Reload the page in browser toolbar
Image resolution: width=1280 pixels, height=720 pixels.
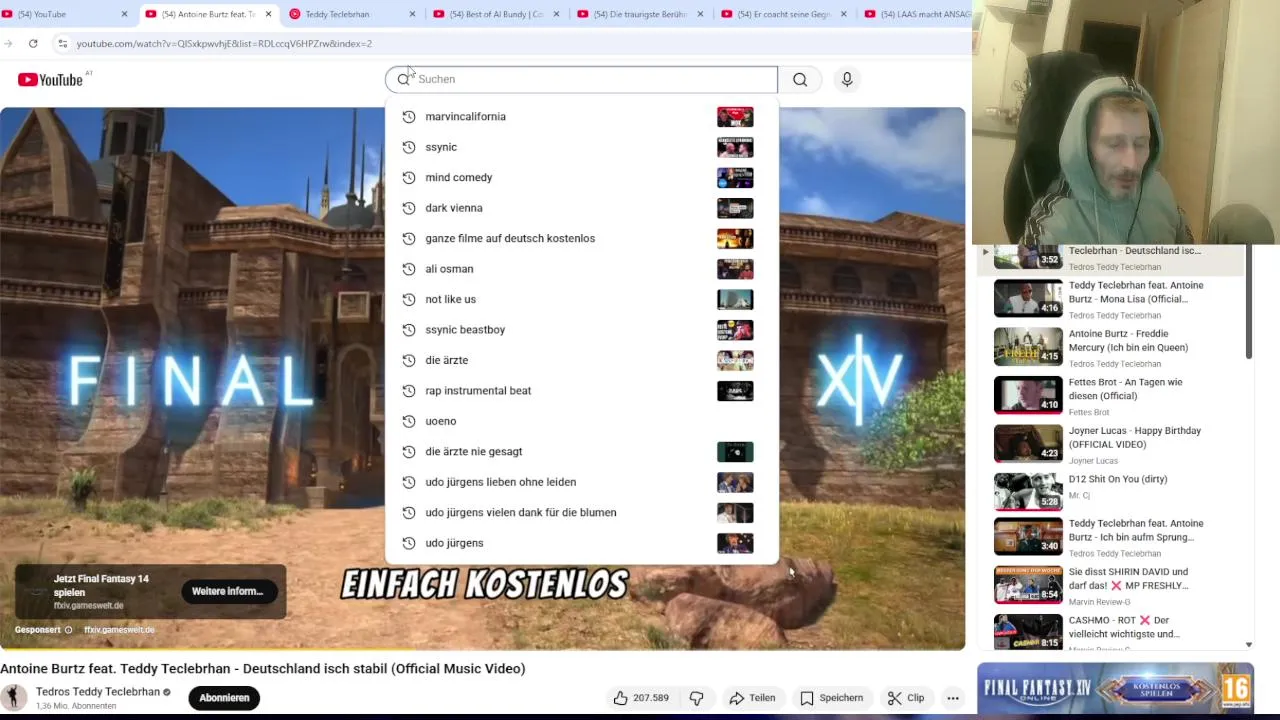(x=33, y=43)
